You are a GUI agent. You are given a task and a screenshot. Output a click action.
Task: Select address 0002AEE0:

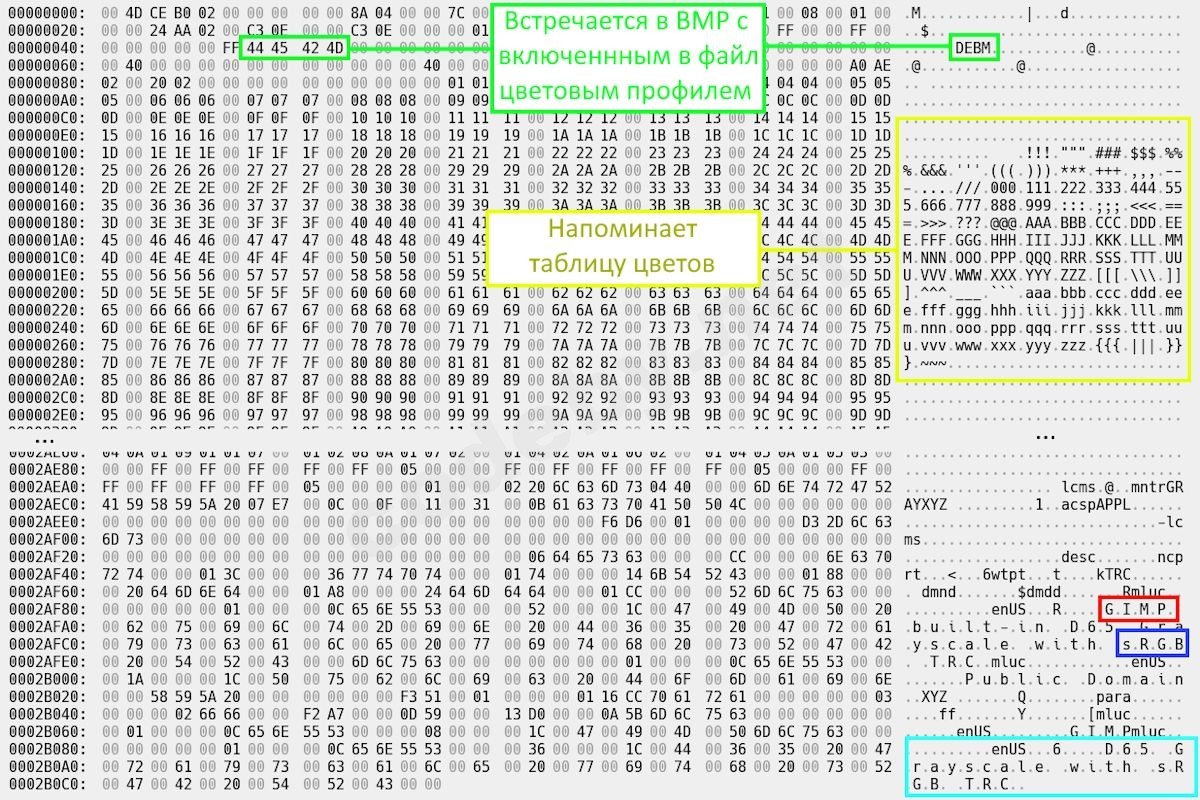46,522
